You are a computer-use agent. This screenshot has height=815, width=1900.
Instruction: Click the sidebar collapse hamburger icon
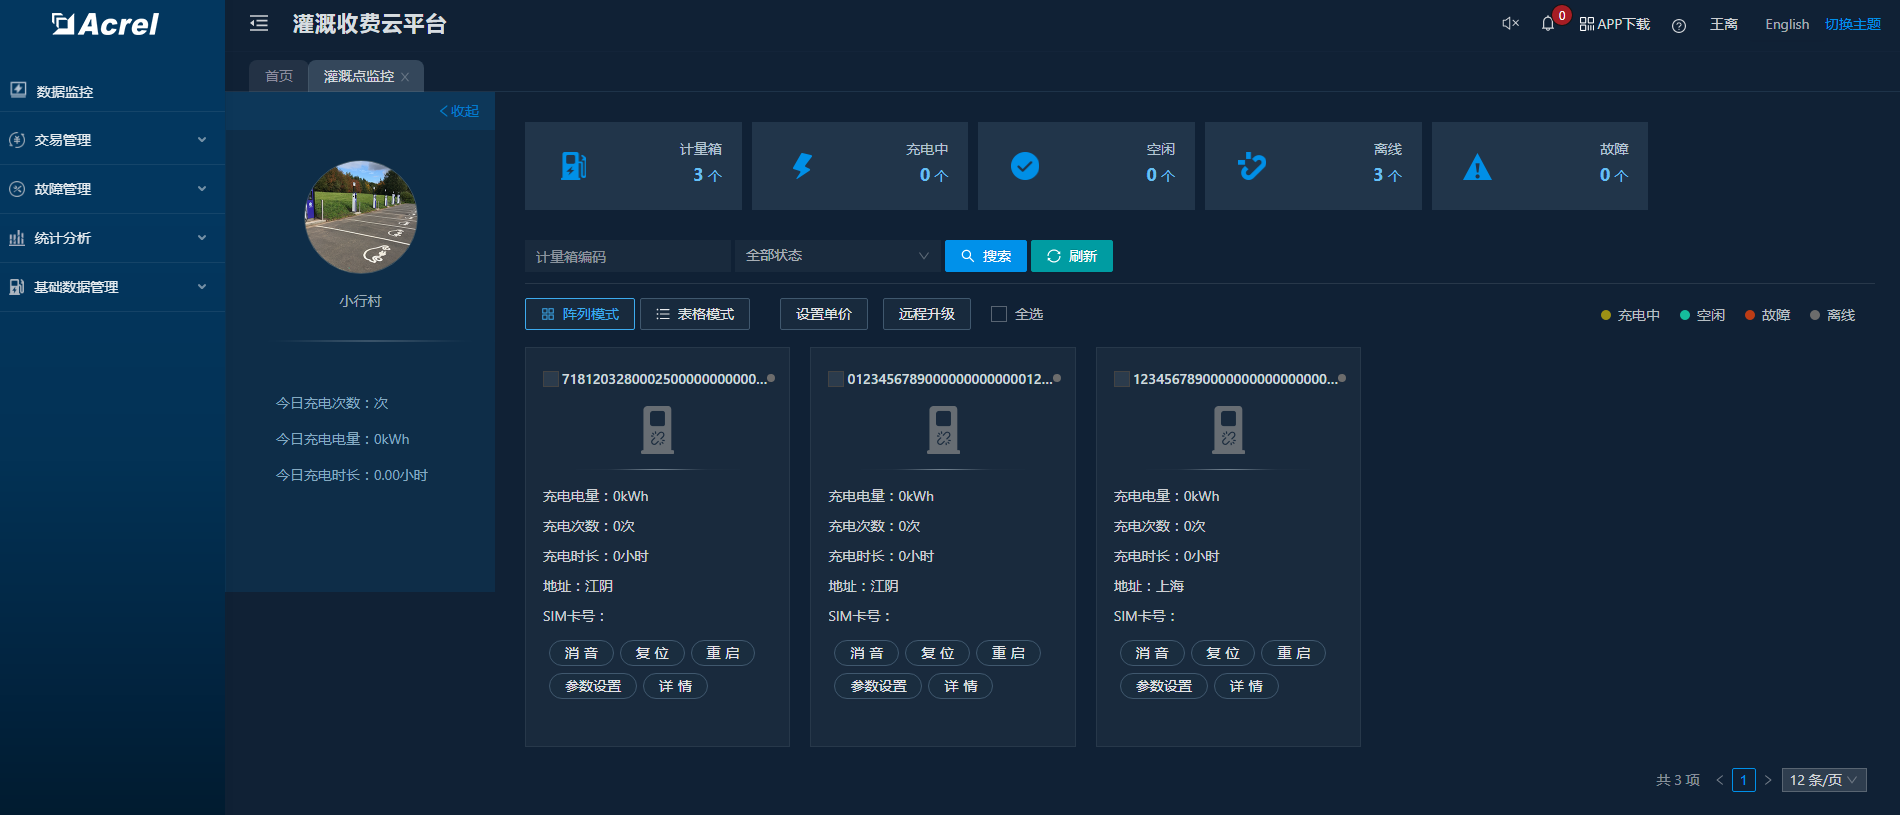(259, 24)
